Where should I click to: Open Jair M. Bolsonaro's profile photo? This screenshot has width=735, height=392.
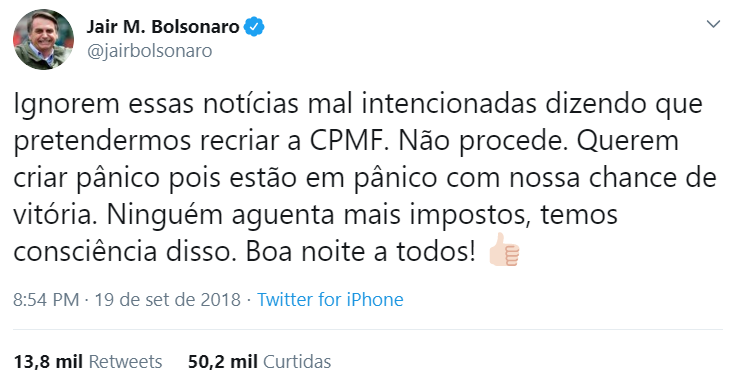pos(43,39)
